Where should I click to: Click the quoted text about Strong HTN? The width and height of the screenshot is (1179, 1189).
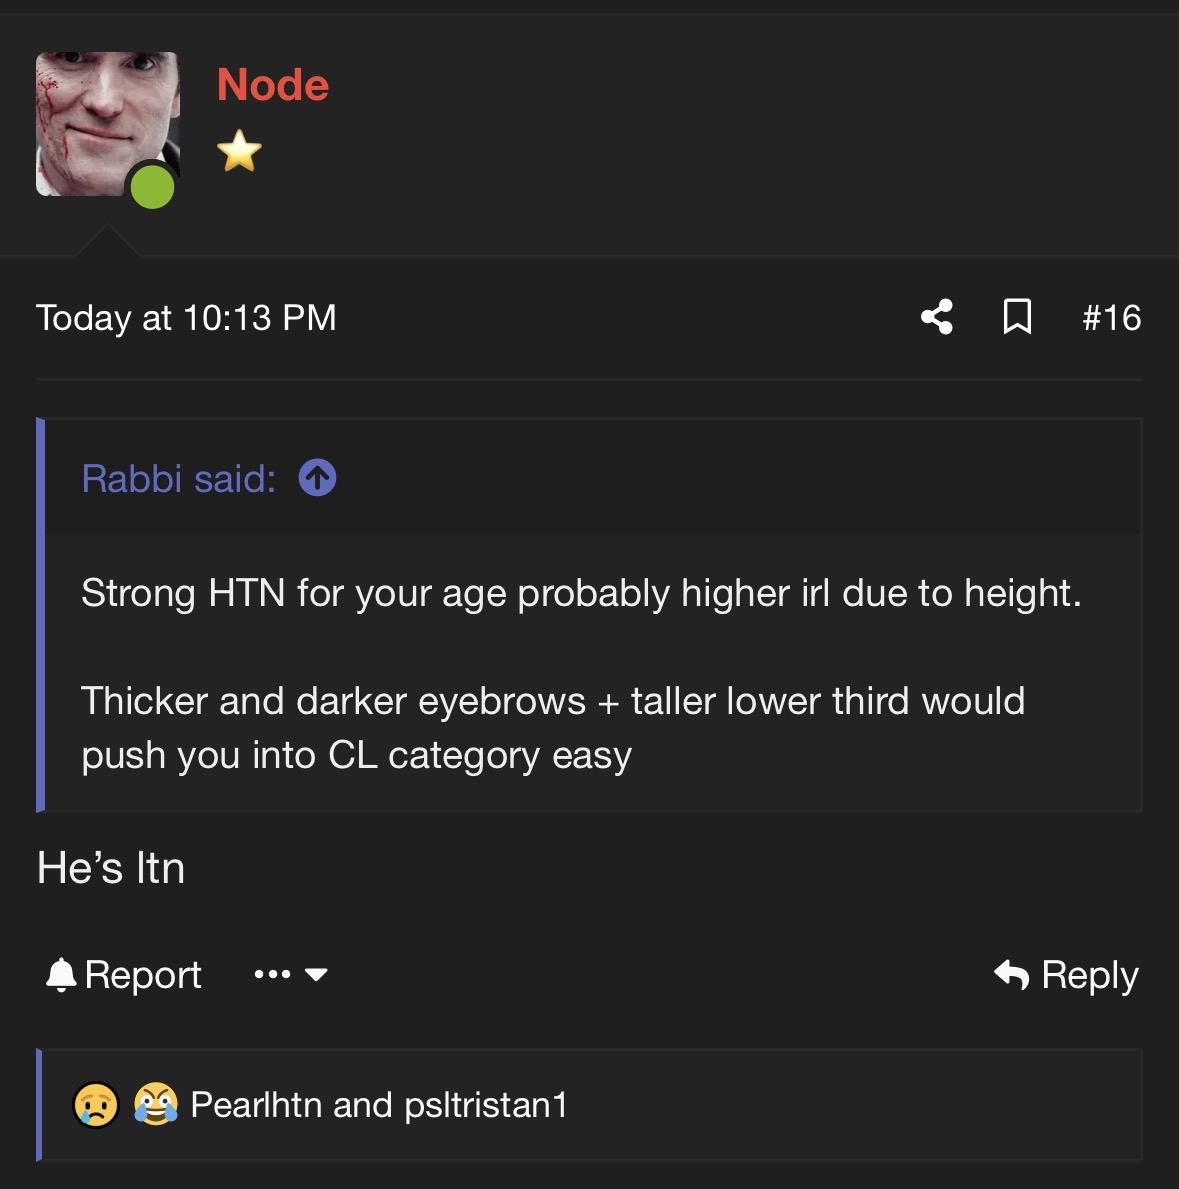coord(580,594)
